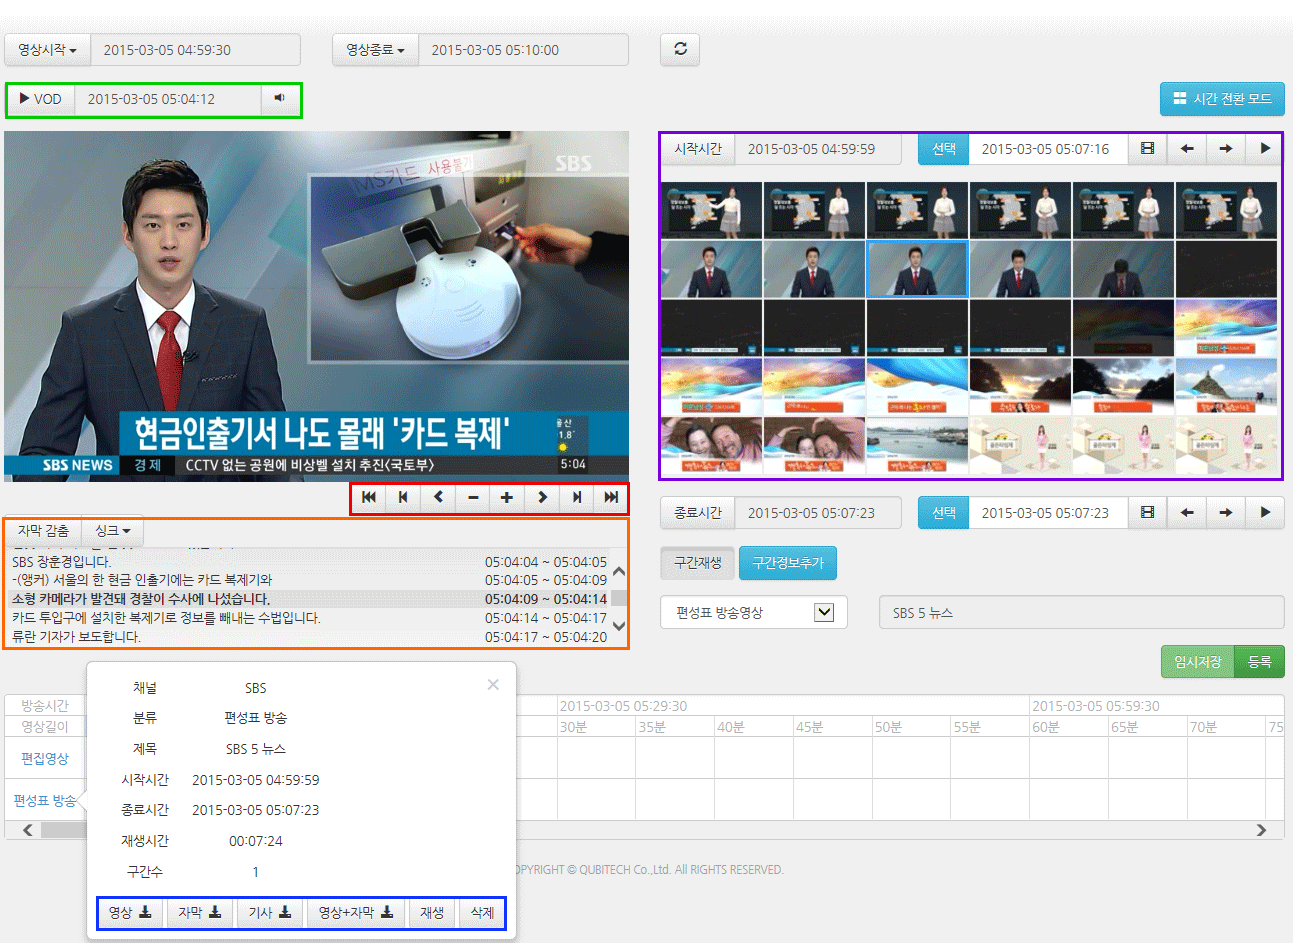
Task: Open the 영상시작 dropdown
Action: click(47, 49)
